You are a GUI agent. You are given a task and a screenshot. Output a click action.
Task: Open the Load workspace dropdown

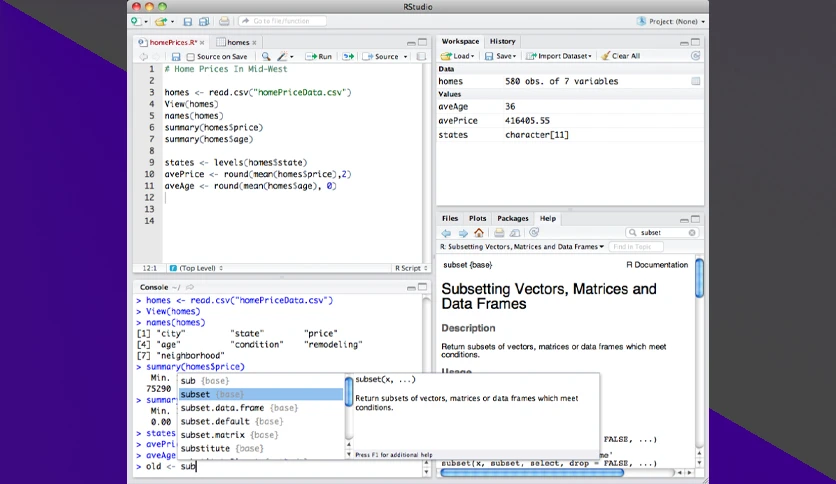[457, 56]
